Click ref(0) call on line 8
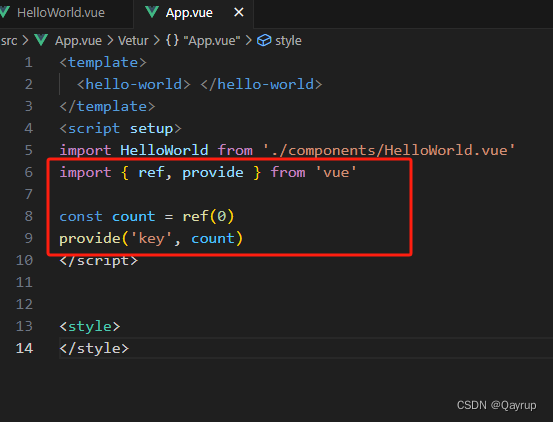This screenshot has height=422, width=553. [x=208, y=216]
